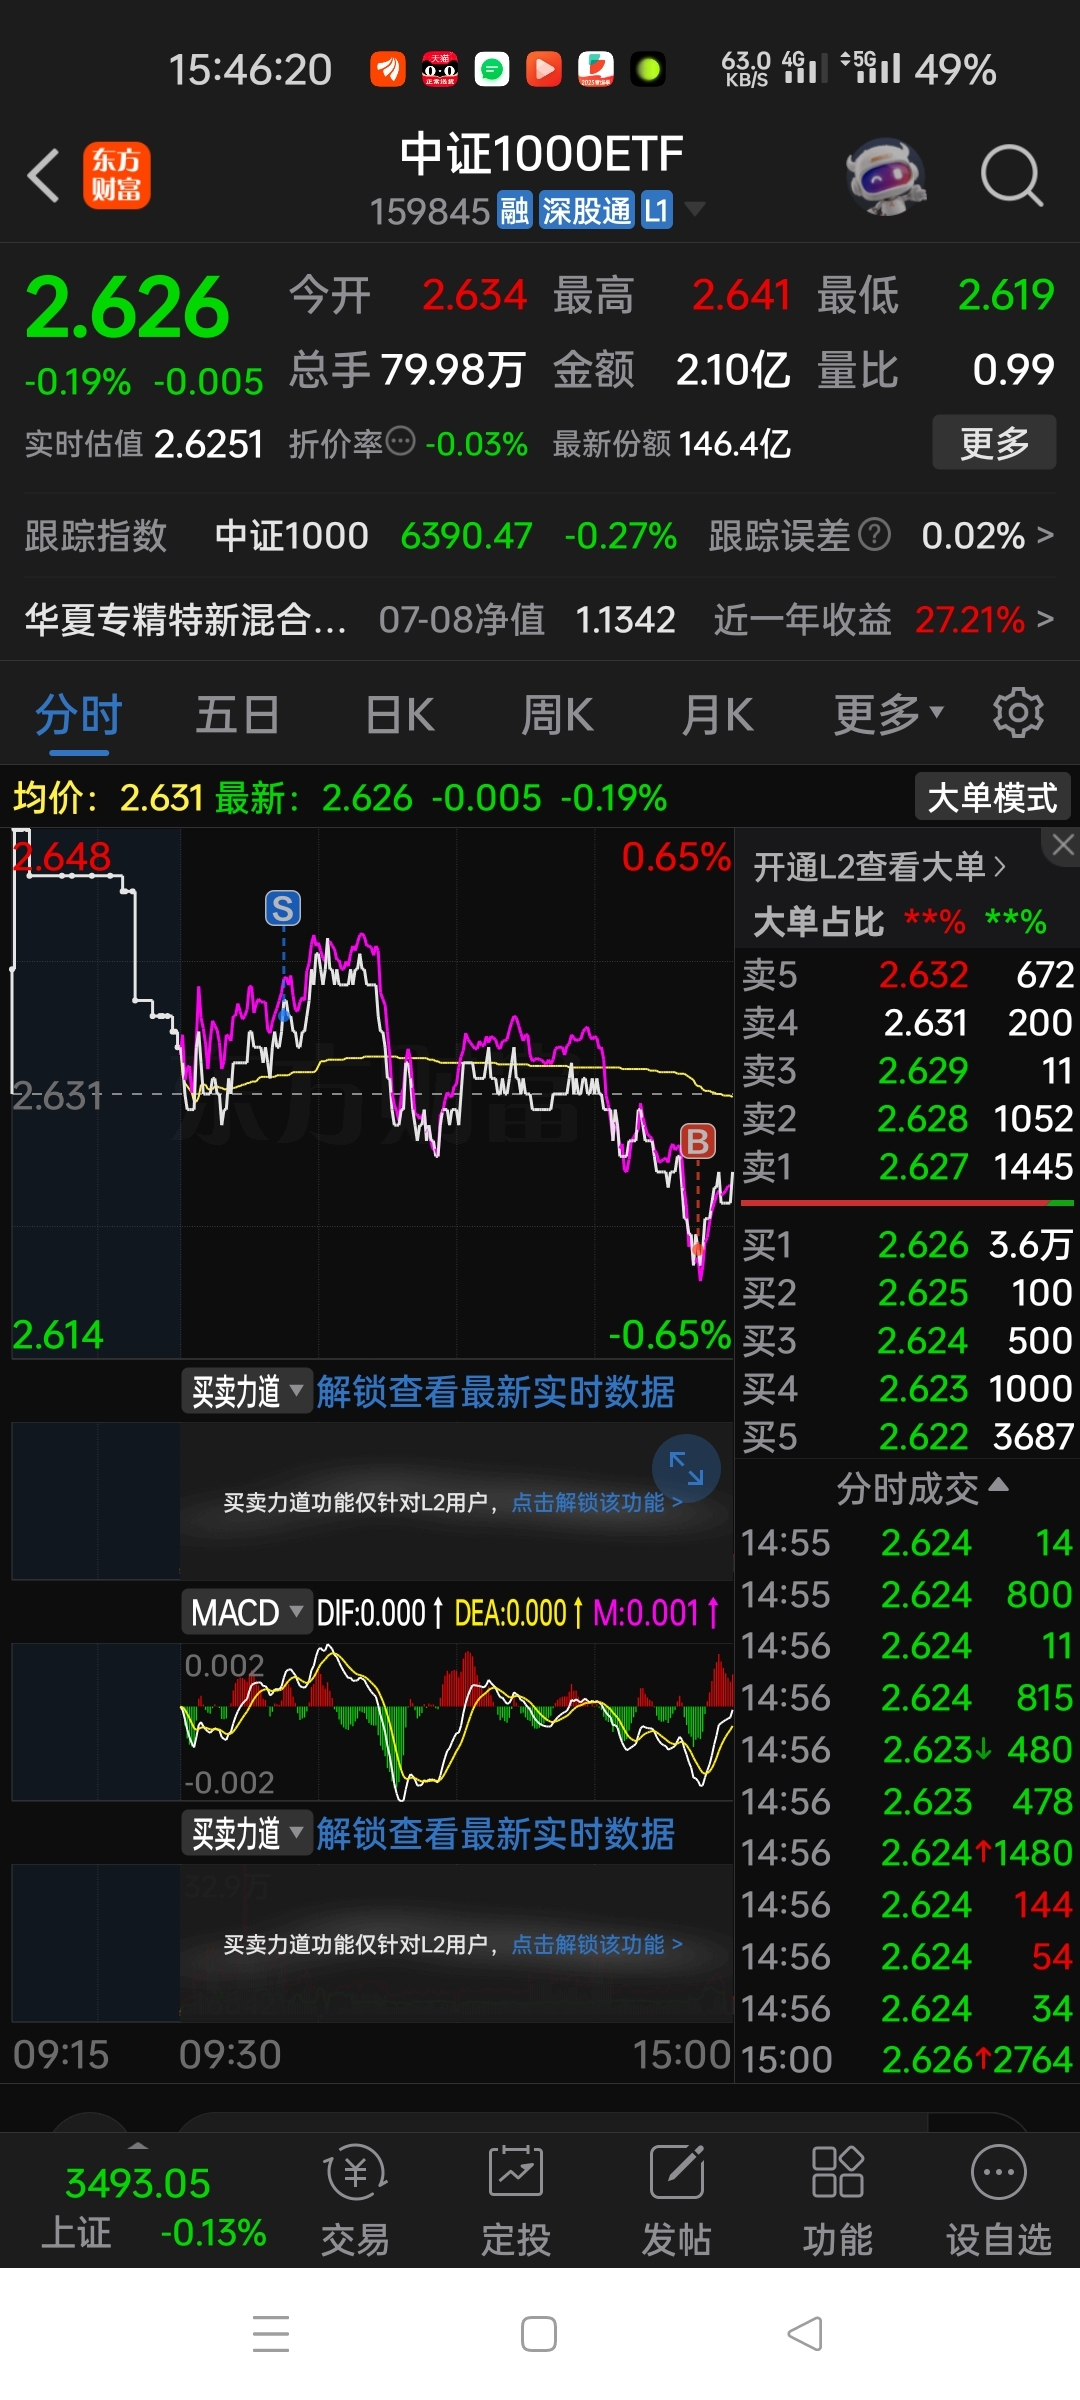The image size is (1080, 2400).
Task: Tap Android recent apps menu icon
Action: [271, 2334]
